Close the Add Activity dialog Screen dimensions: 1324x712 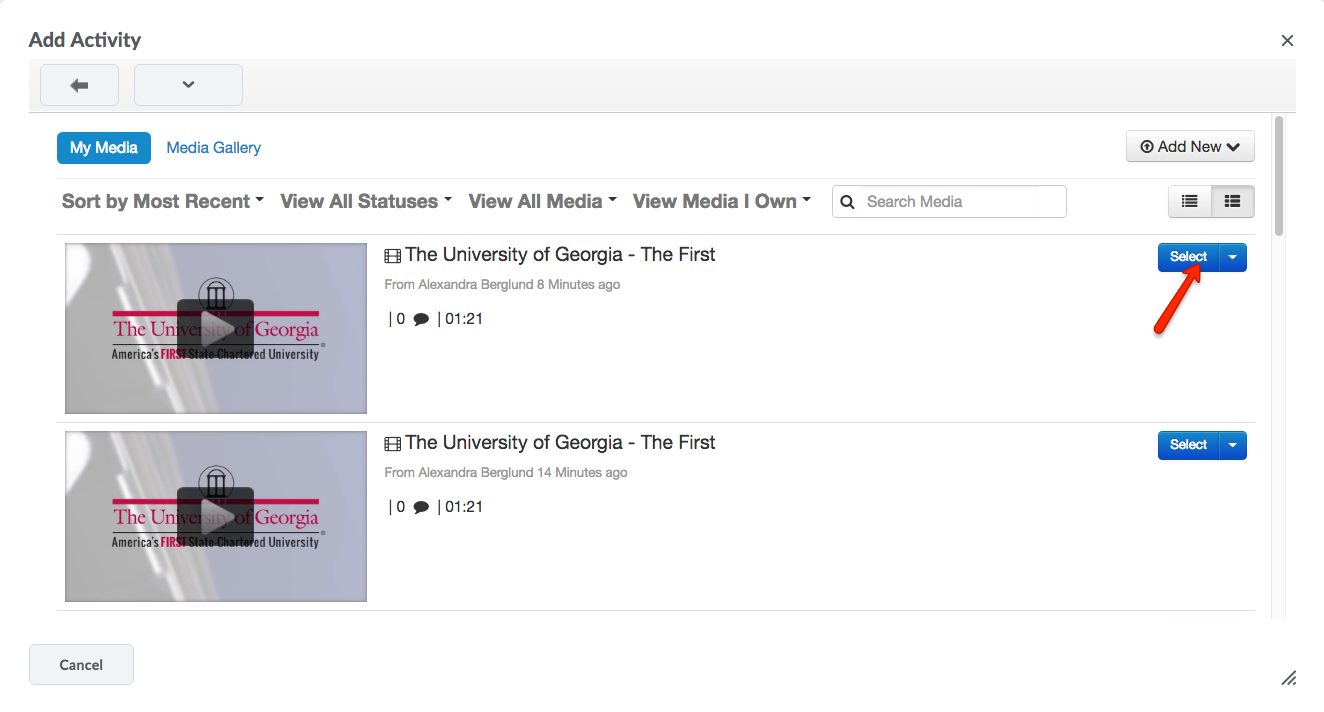click(x=1287, y=41)
